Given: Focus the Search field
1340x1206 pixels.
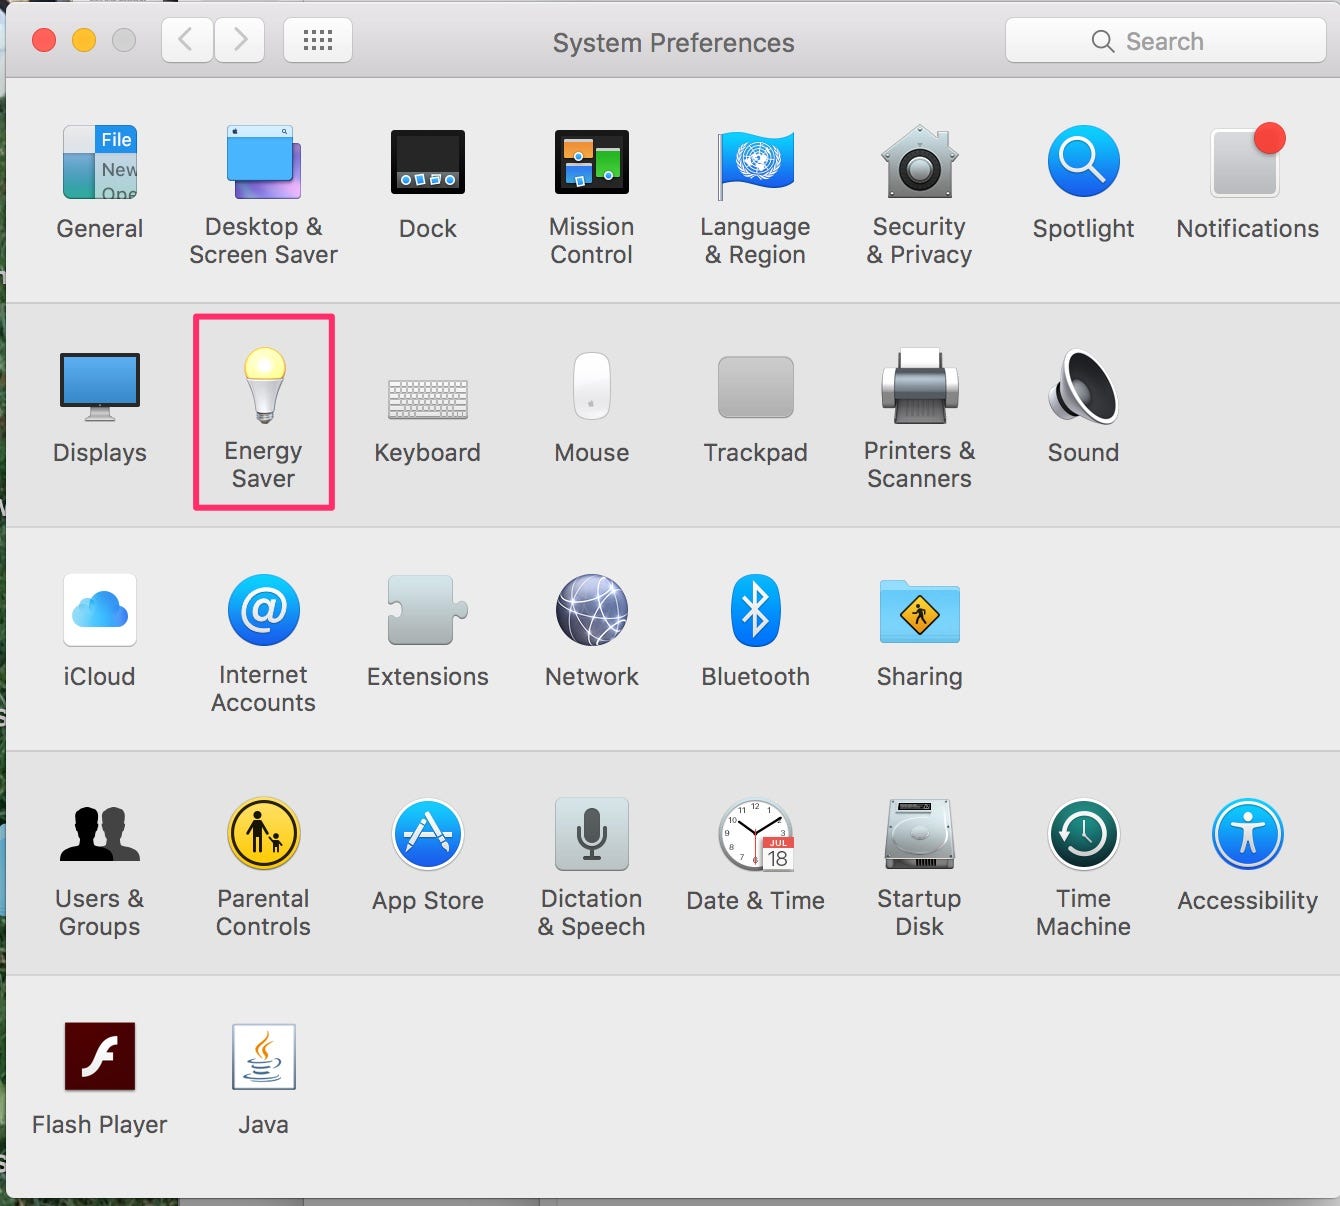Looking at the screenshot, I should click(1165, 41).
